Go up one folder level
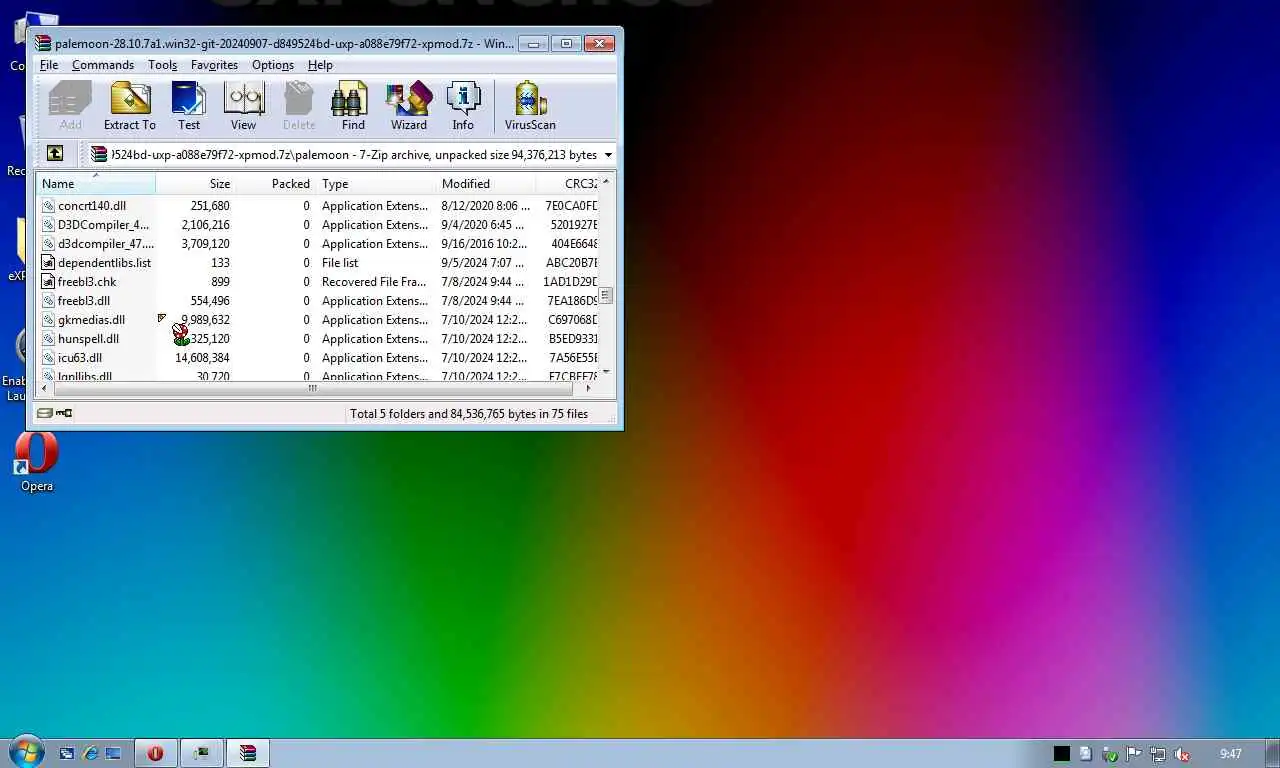1280x768 pixels. coord(55,154)
